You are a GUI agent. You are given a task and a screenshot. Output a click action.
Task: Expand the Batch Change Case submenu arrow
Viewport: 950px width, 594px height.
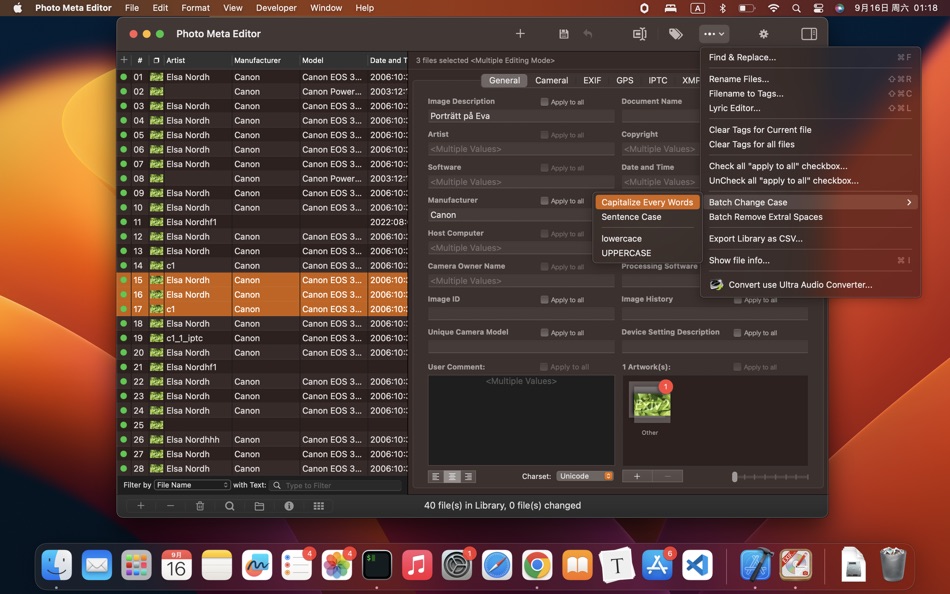[909, 202]
